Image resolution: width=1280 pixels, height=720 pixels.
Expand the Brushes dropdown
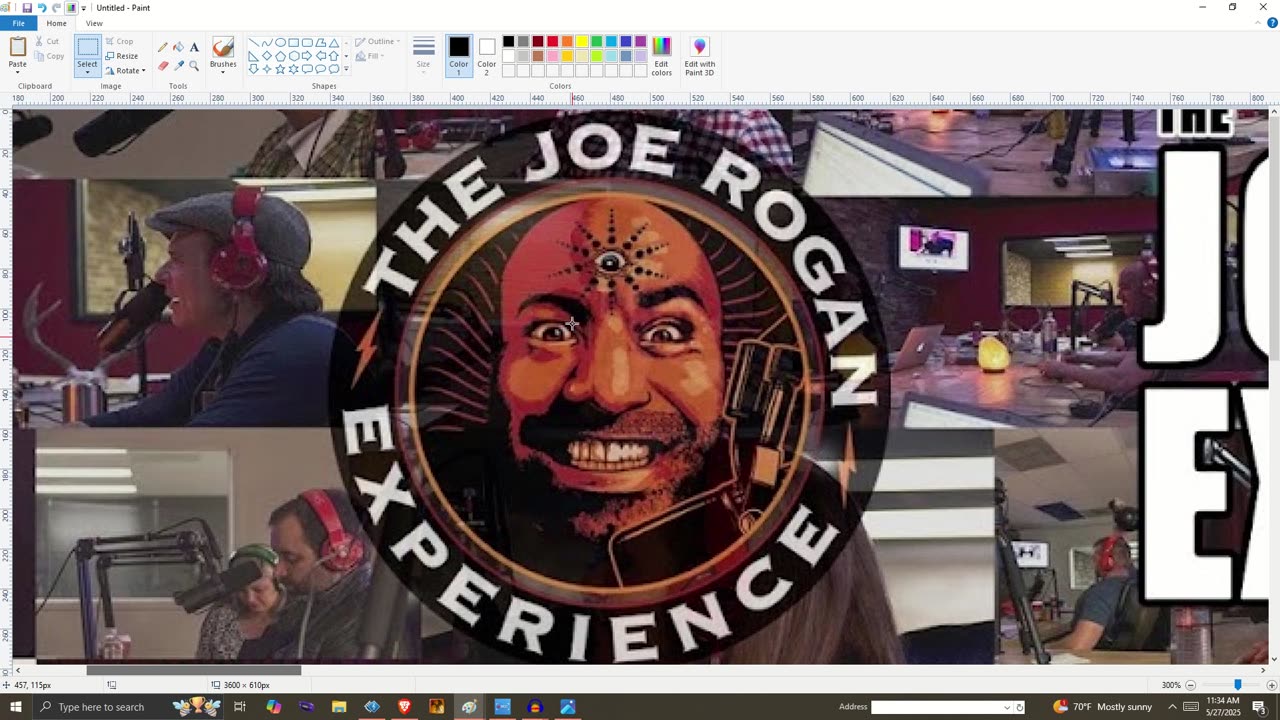click(223, 70)
